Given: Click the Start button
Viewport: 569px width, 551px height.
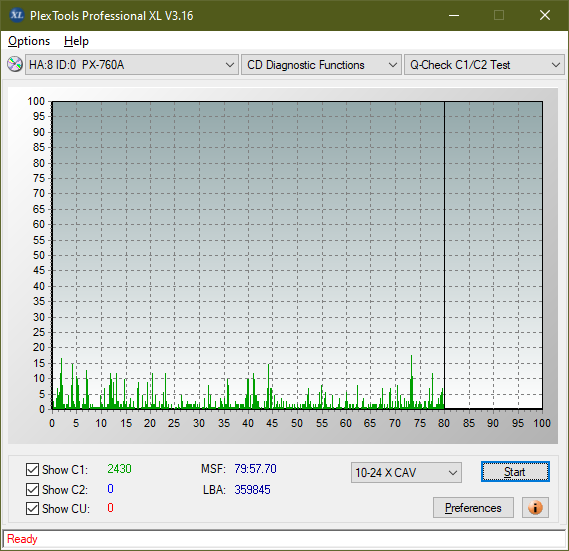Looking at the screenshot, I should (x=515, y=472).
